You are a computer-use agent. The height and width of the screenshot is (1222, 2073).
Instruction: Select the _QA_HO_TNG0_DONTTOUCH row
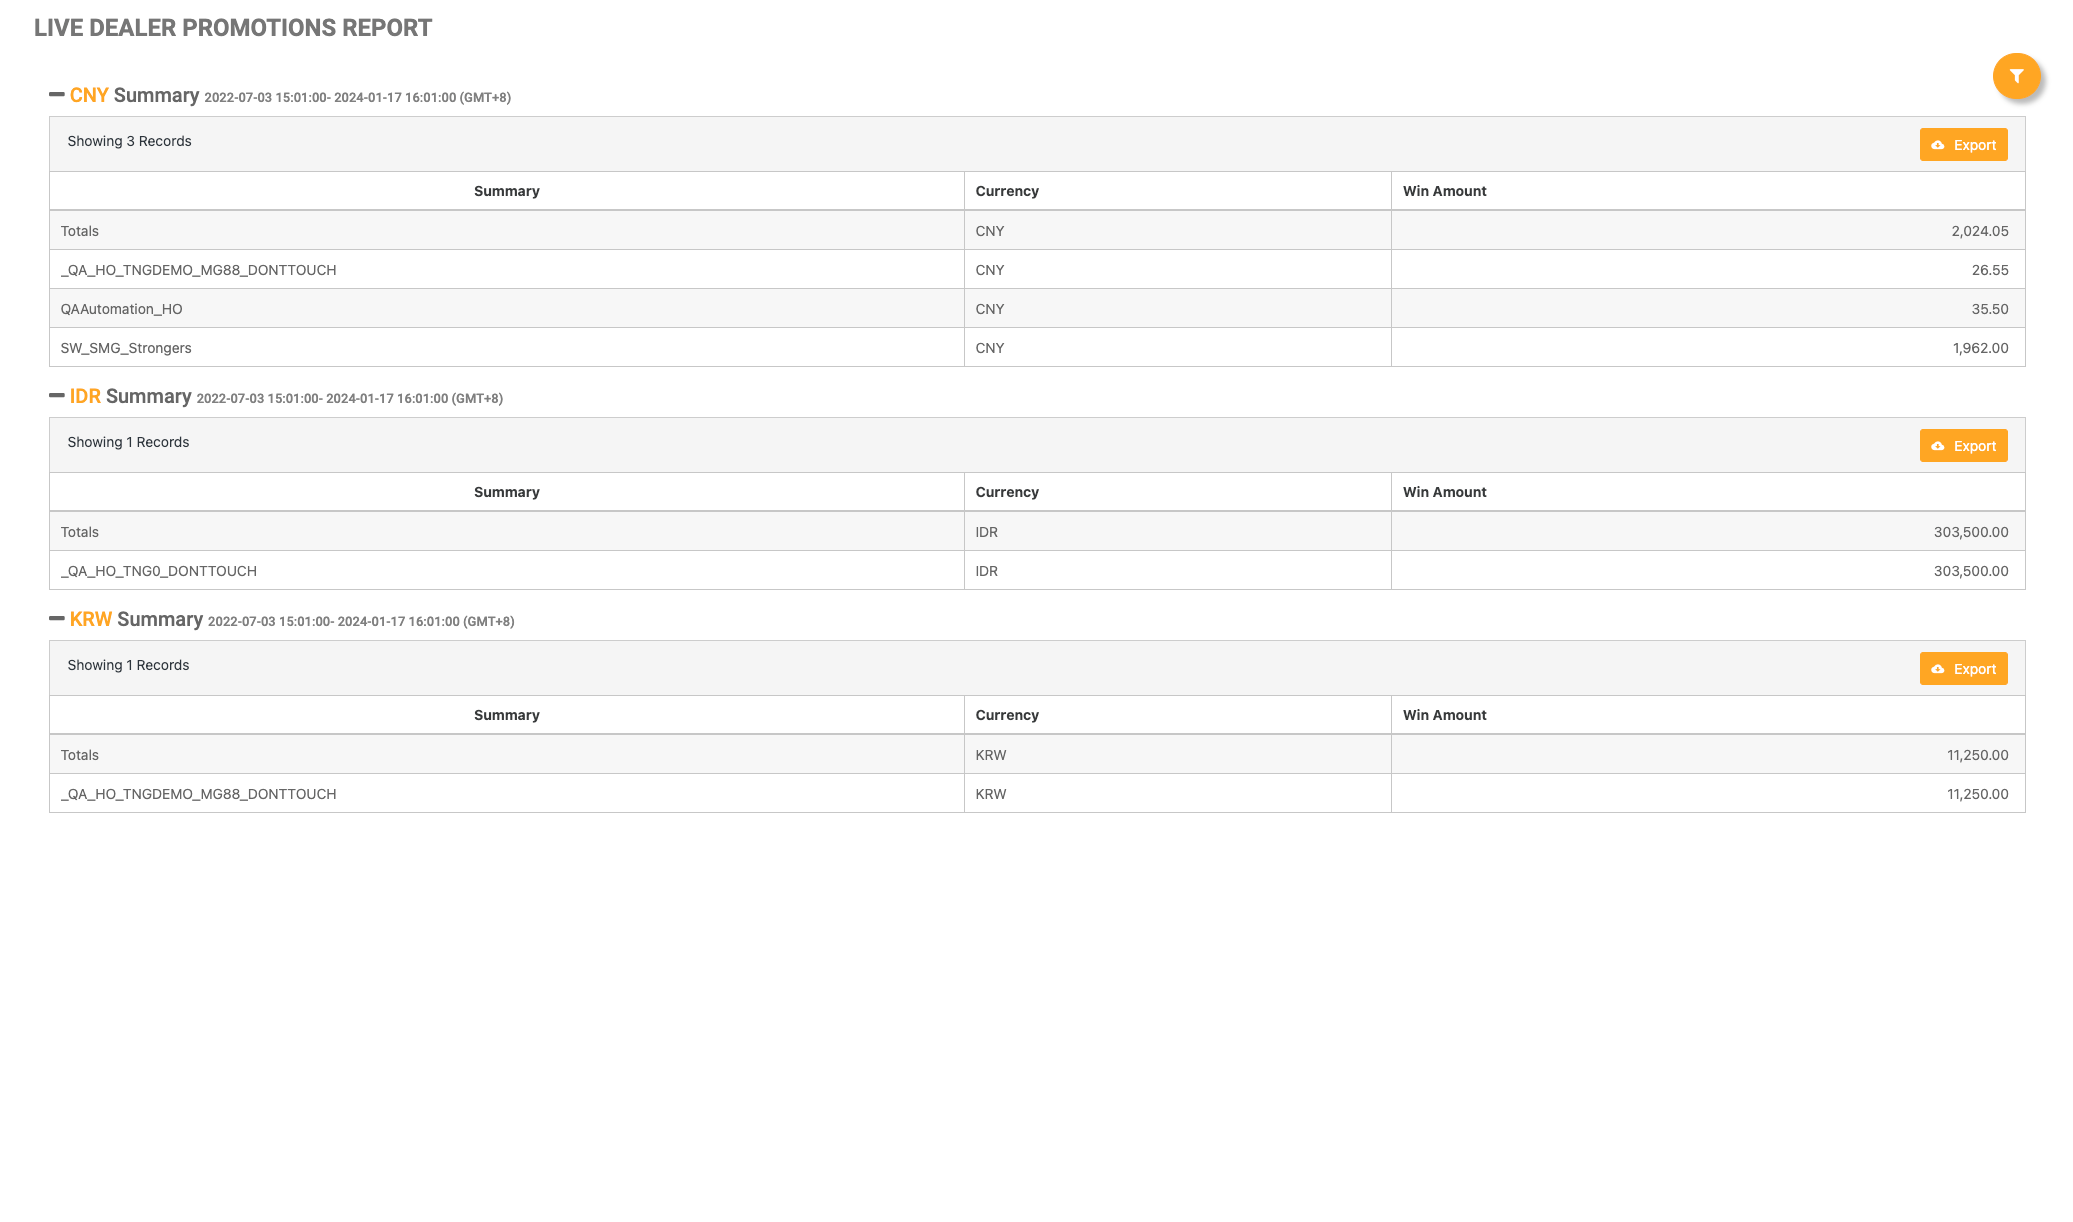click(x=158, y=571)
